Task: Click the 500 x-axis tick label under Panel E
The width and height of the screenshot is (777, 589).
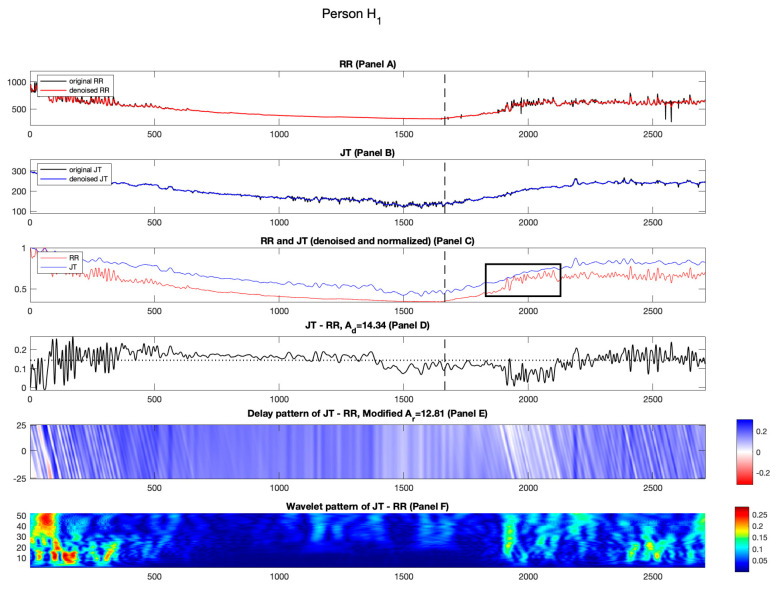Action: tap(155, 488)
